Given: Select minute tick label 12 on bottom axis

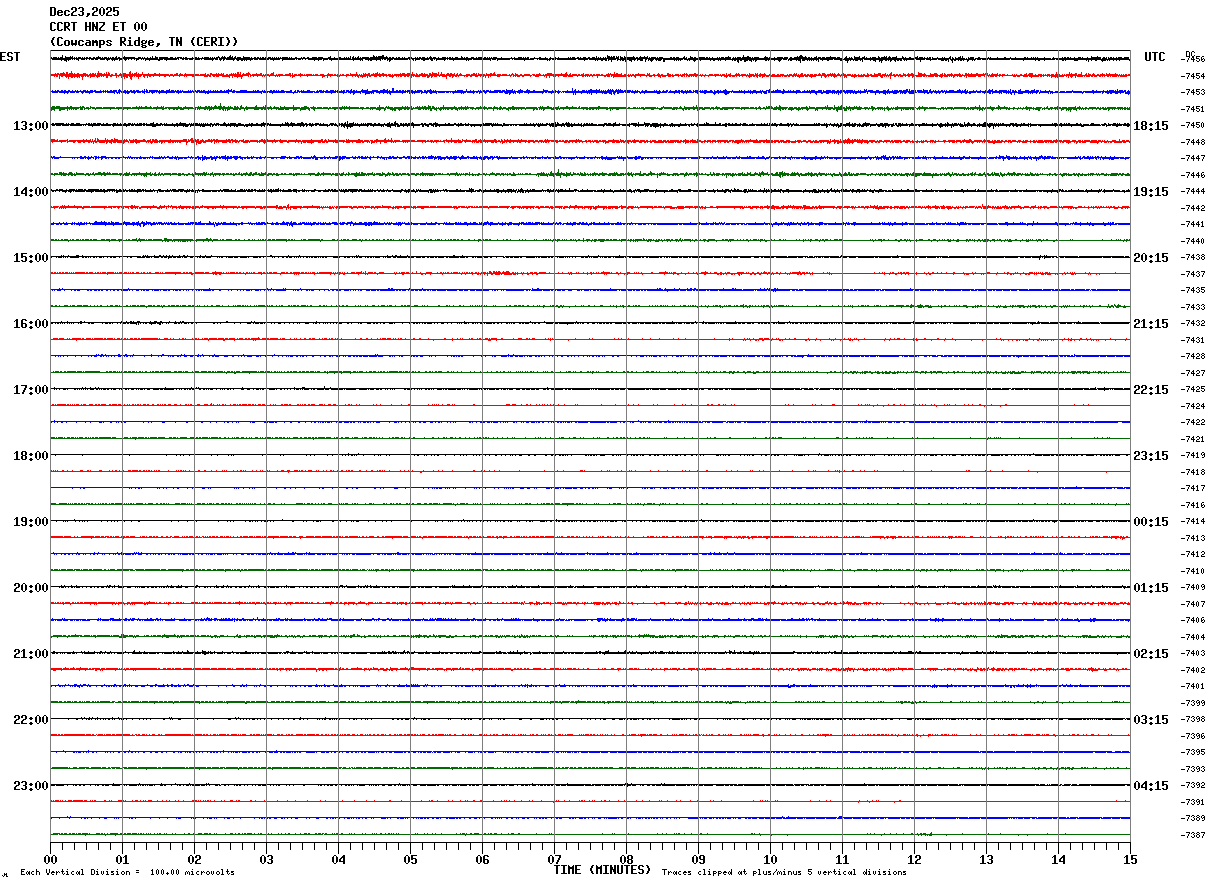Looking at the screenshot, I should [x=914, y=860].
